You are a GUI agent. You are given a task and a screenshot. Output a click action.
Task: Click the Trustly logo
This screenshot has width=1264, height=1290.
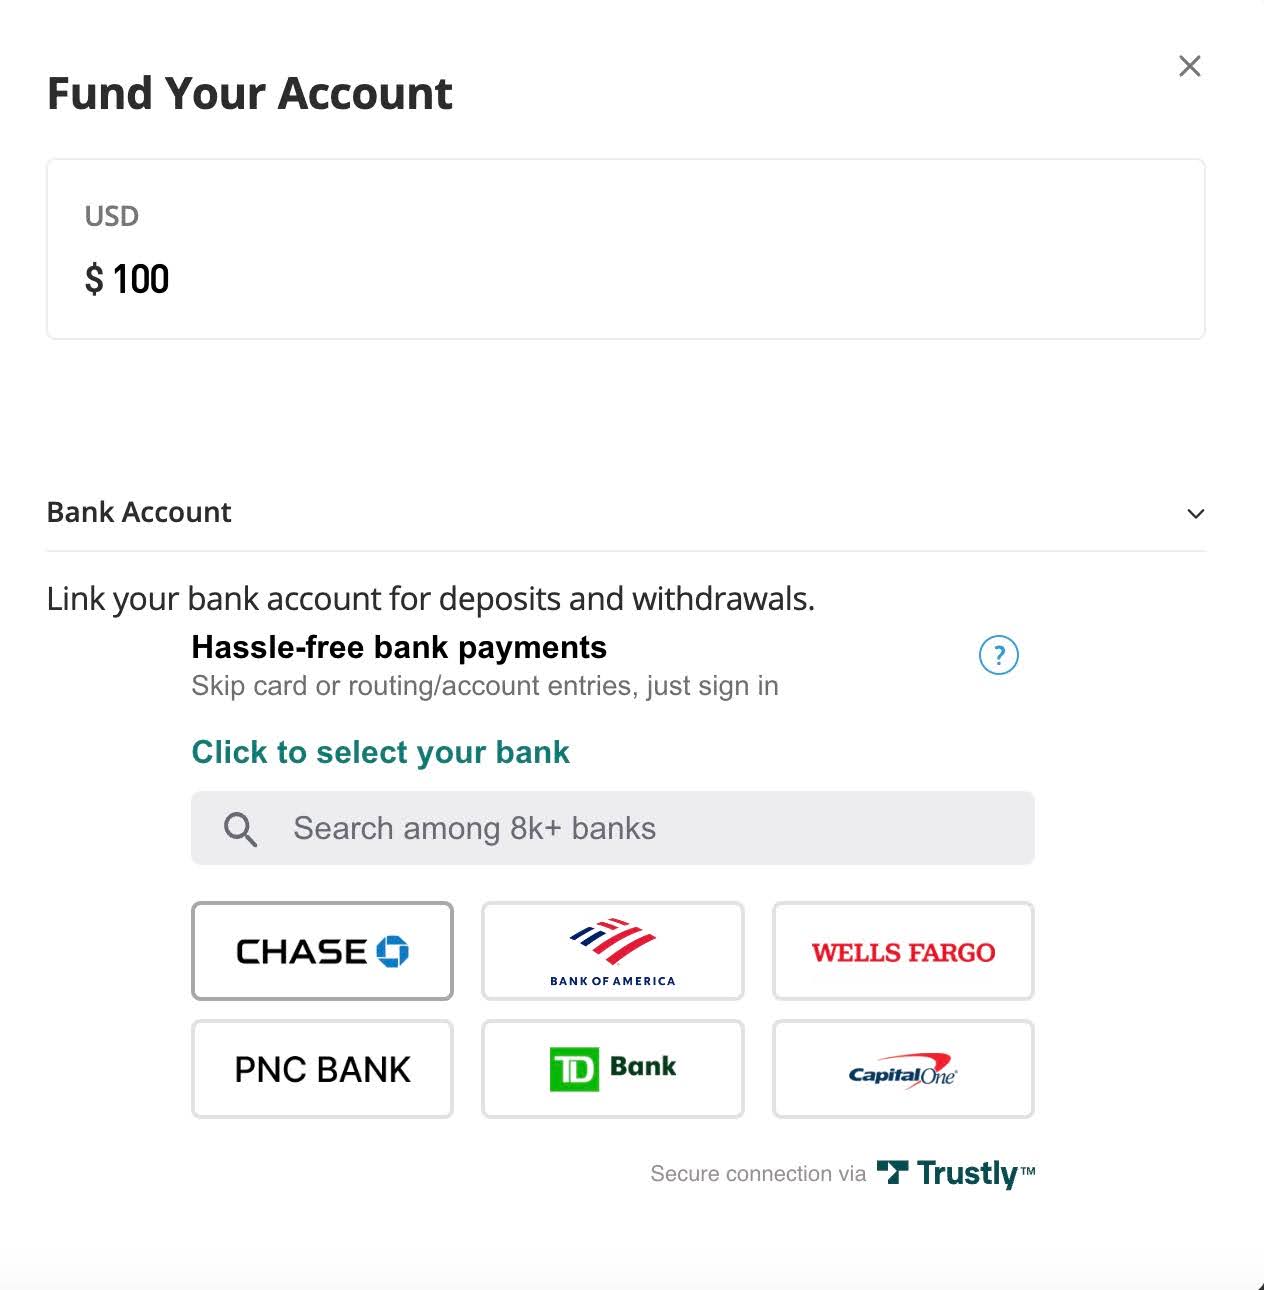click(x=956, y=1173)
